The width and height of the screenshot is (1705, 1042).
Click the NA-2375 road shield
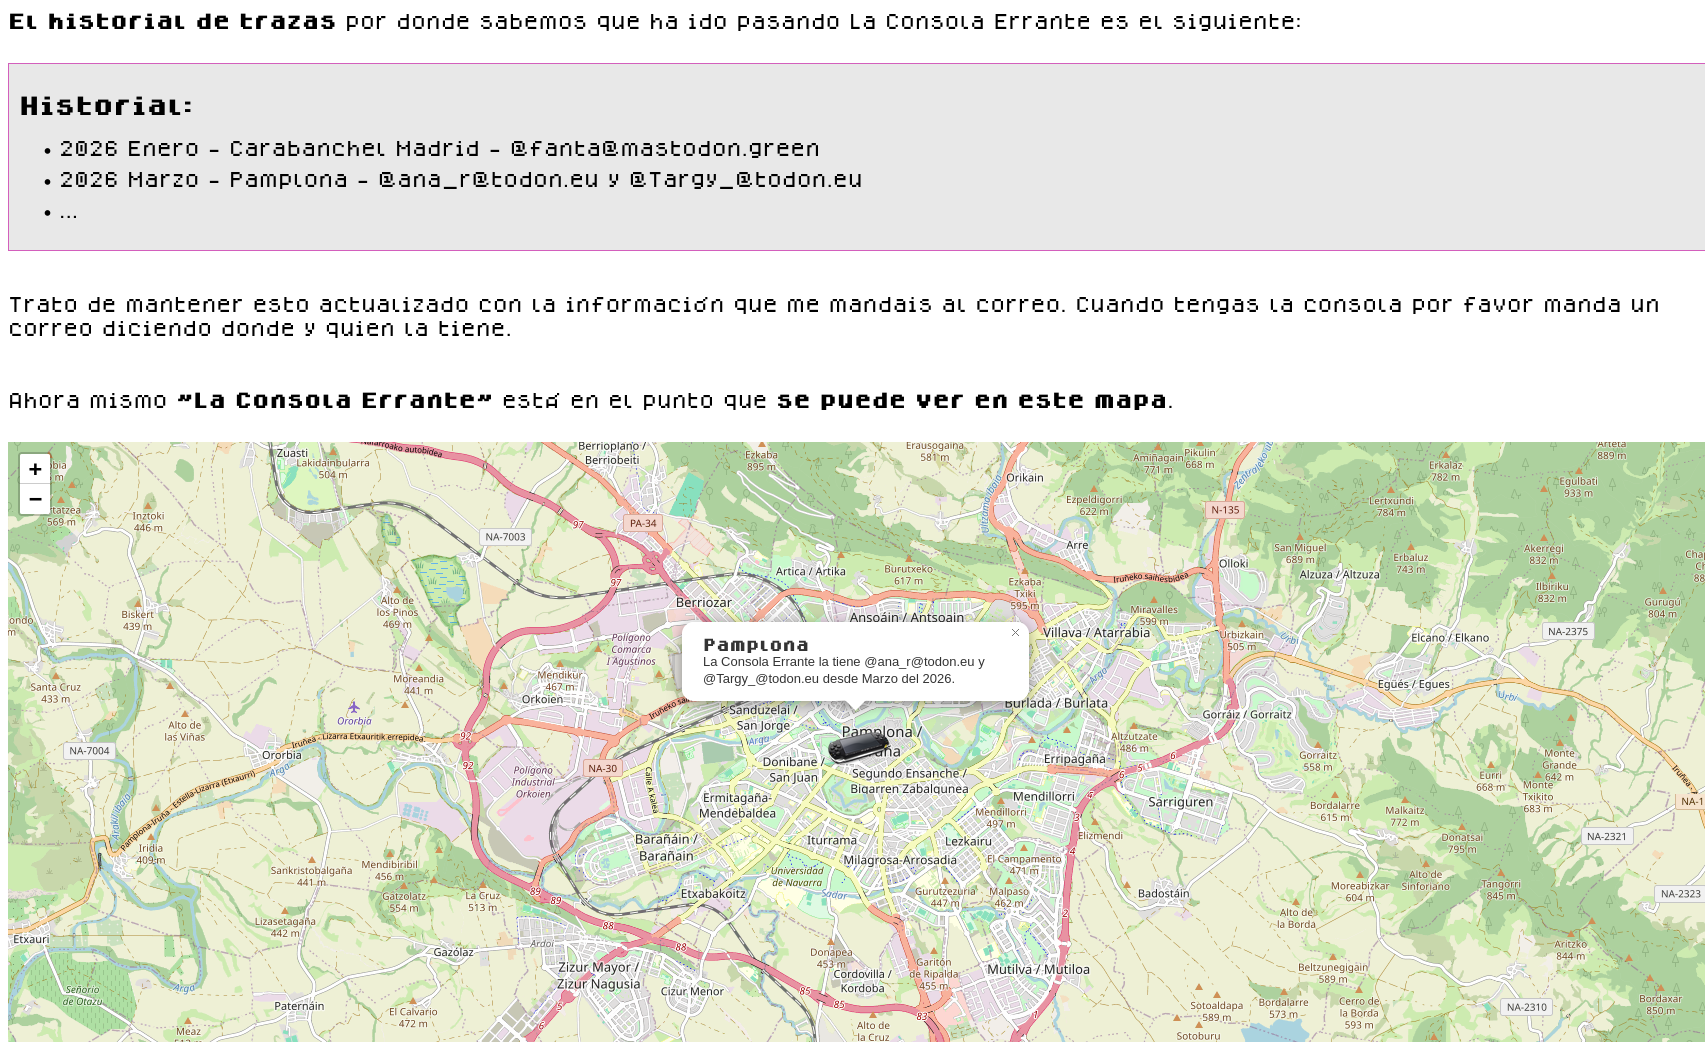pos(1567,631)
